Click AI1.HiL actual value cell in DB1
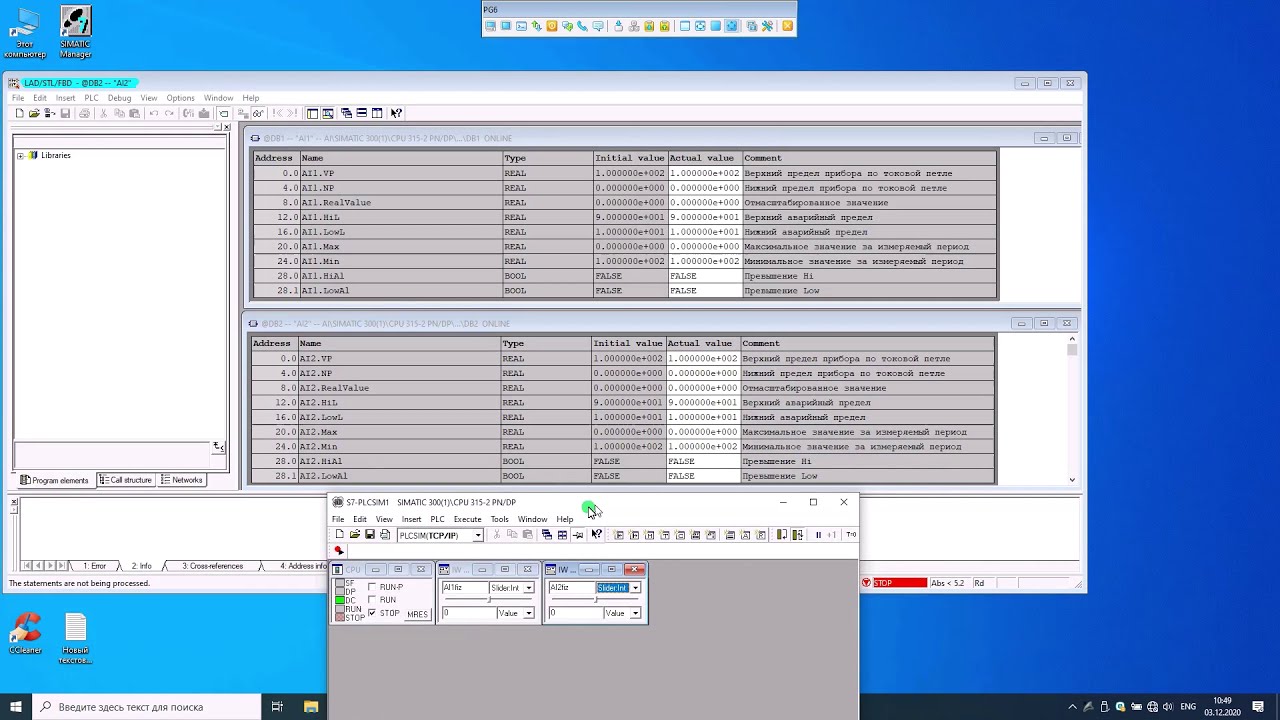Image resolution: width=1280 pixels, height=720 pixels. pos(705,217)
